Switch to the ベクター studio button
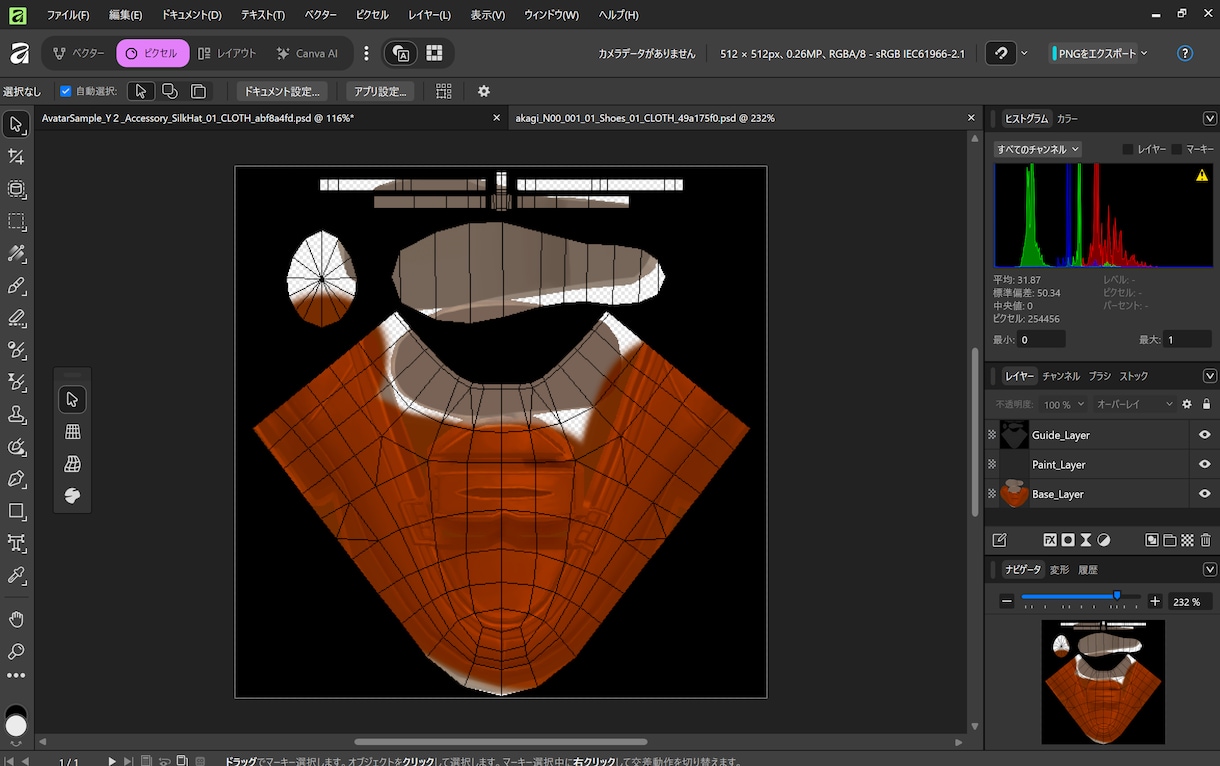The image size is (1220, 766). pos(79,53)
